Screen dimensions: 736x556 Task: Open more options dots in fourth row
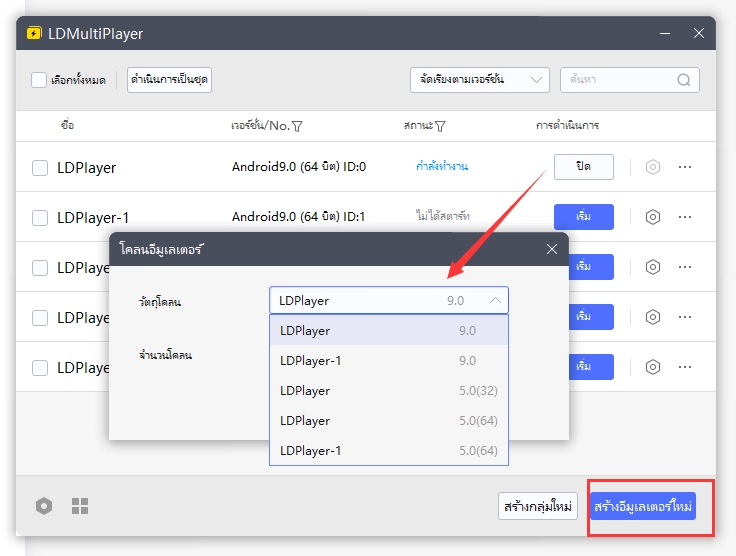(685, 317)
